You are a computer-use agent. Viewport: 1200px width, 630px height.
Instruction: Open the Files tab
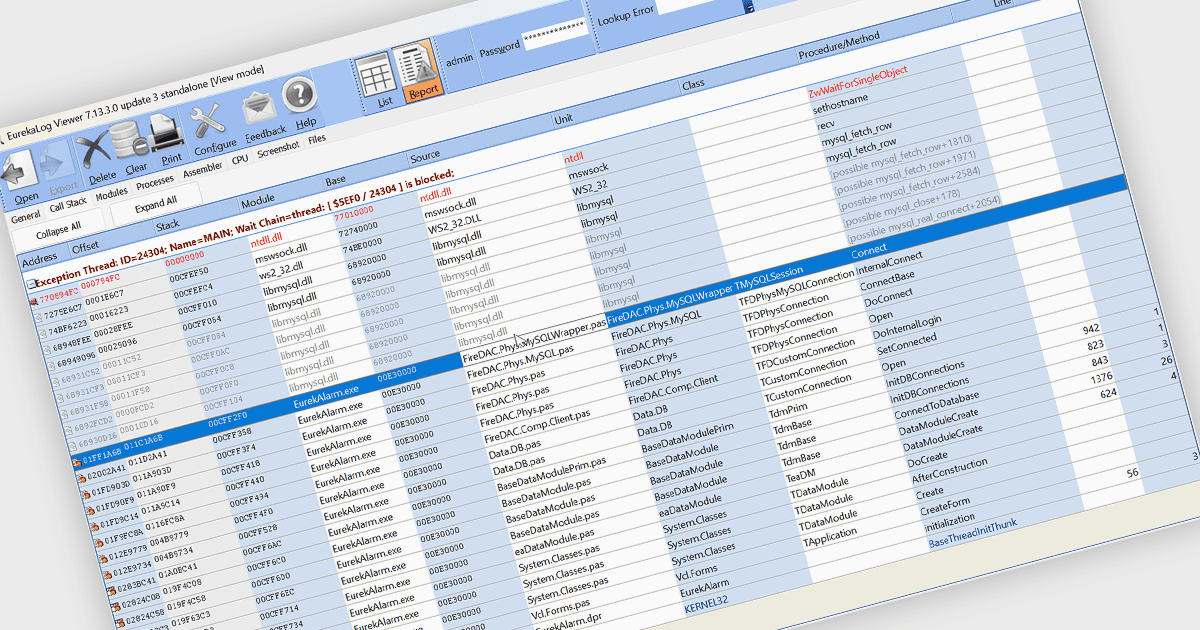[x=317, y=138]
